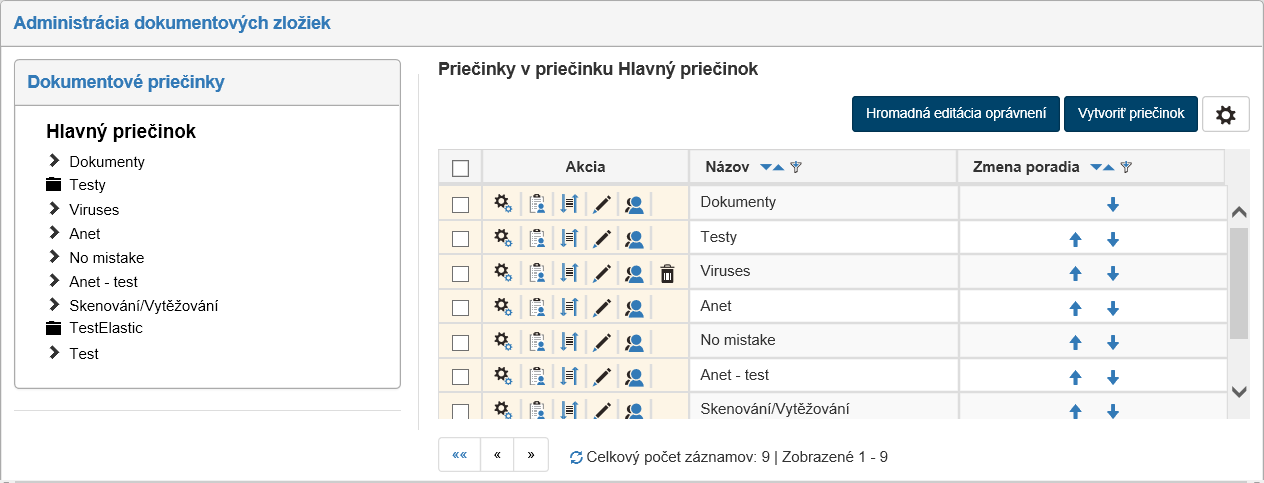Screen dimensions: 1264x483
Task: Click the Vytvoriť priečinok button
Action: 1130,114
